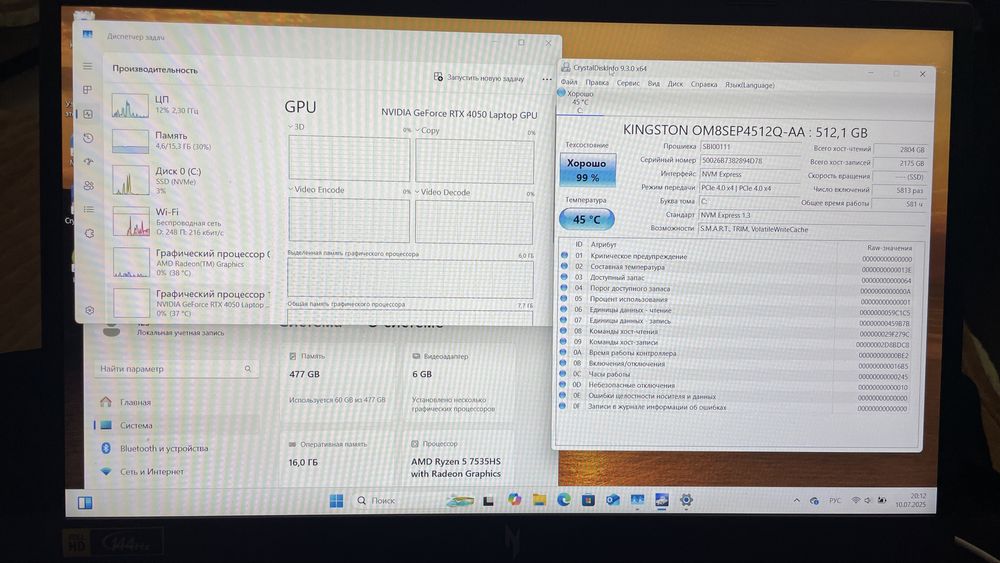Click the 45 °C temperature button
1000x563 pixels.
point(587,219)
